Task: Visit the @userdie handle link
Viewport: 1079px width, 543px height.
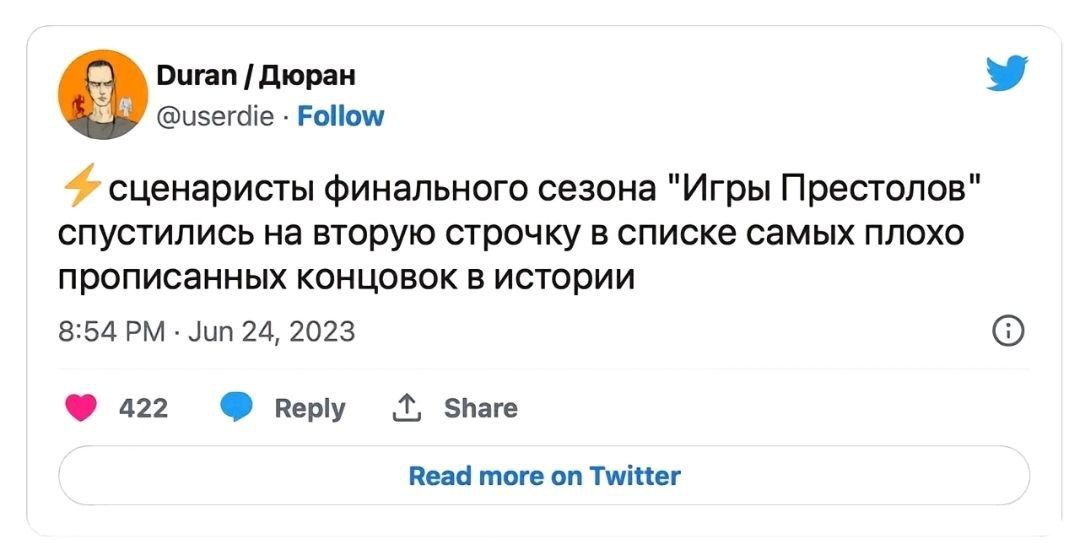Action: (215, 116)
